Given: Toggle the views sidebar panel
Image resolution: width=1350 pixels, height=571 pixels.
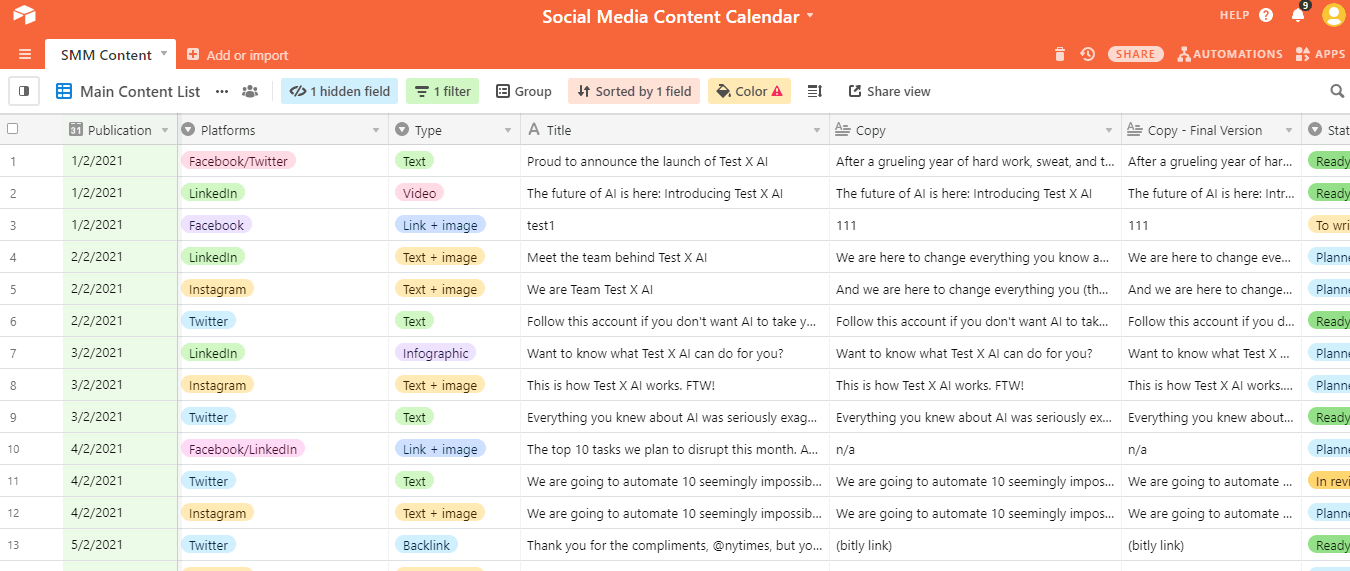Looking at the screenshot, I should tap(24, 91).
